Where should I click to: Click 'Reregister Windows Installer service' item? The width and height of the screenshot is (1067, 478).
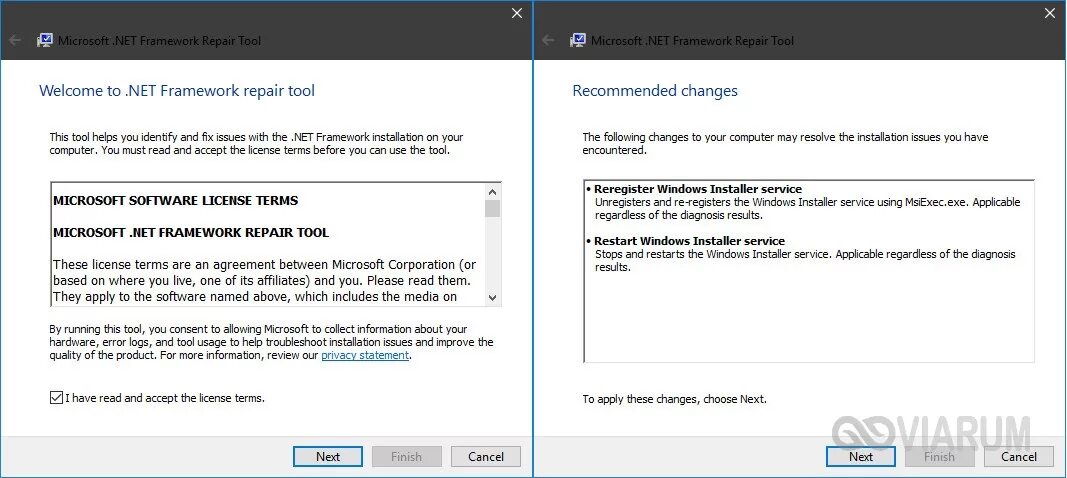pyautogui.click(x=698, y=189)
